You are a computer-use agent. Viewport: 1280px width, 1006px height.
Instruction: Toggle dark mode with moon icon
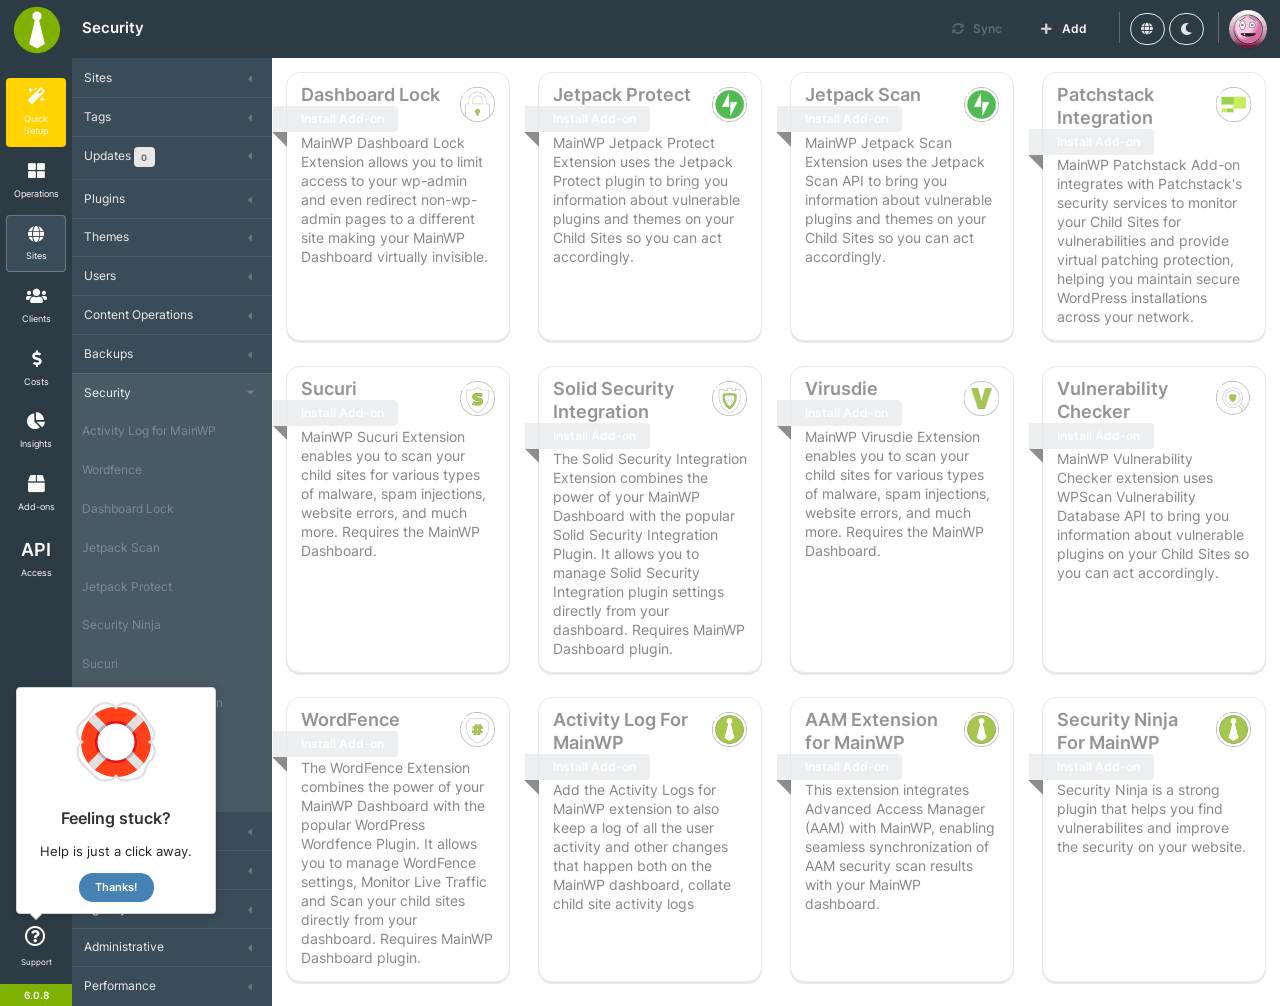(1186, 29)
